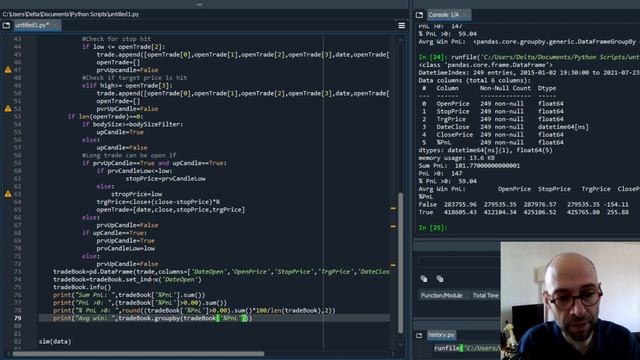Open the editor pane options hamburger menu

tap(402, 26)
